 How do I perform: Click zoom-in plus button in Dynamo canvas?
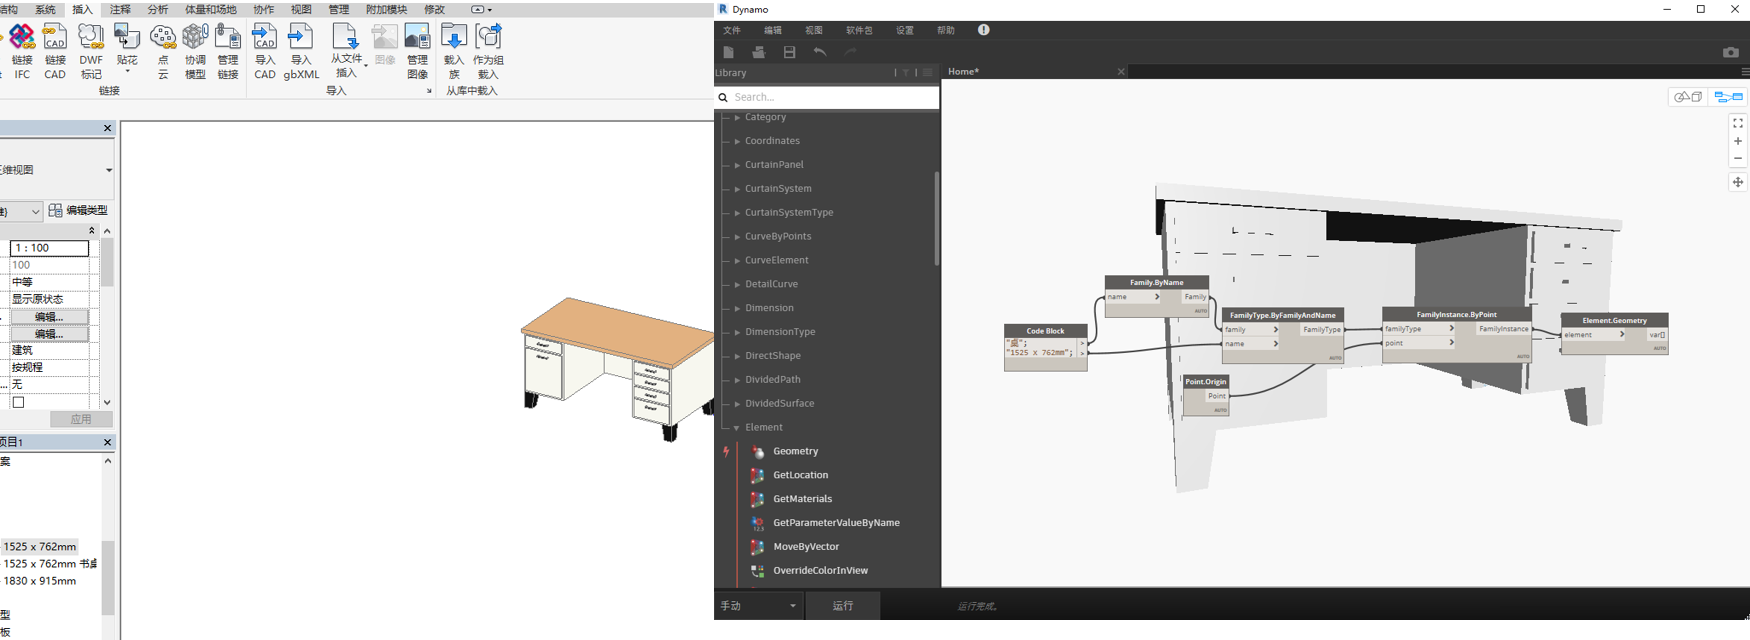(x=1738, y=141)
